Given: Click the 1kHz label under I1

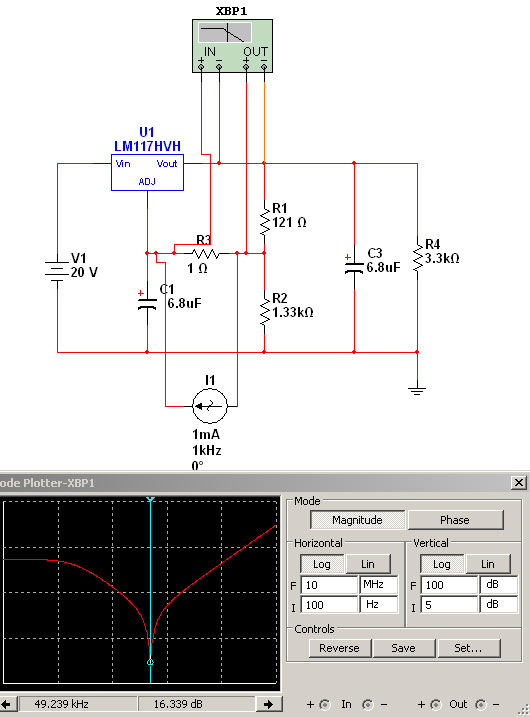Looking at the screenshot, I should [x=207, y=450].
